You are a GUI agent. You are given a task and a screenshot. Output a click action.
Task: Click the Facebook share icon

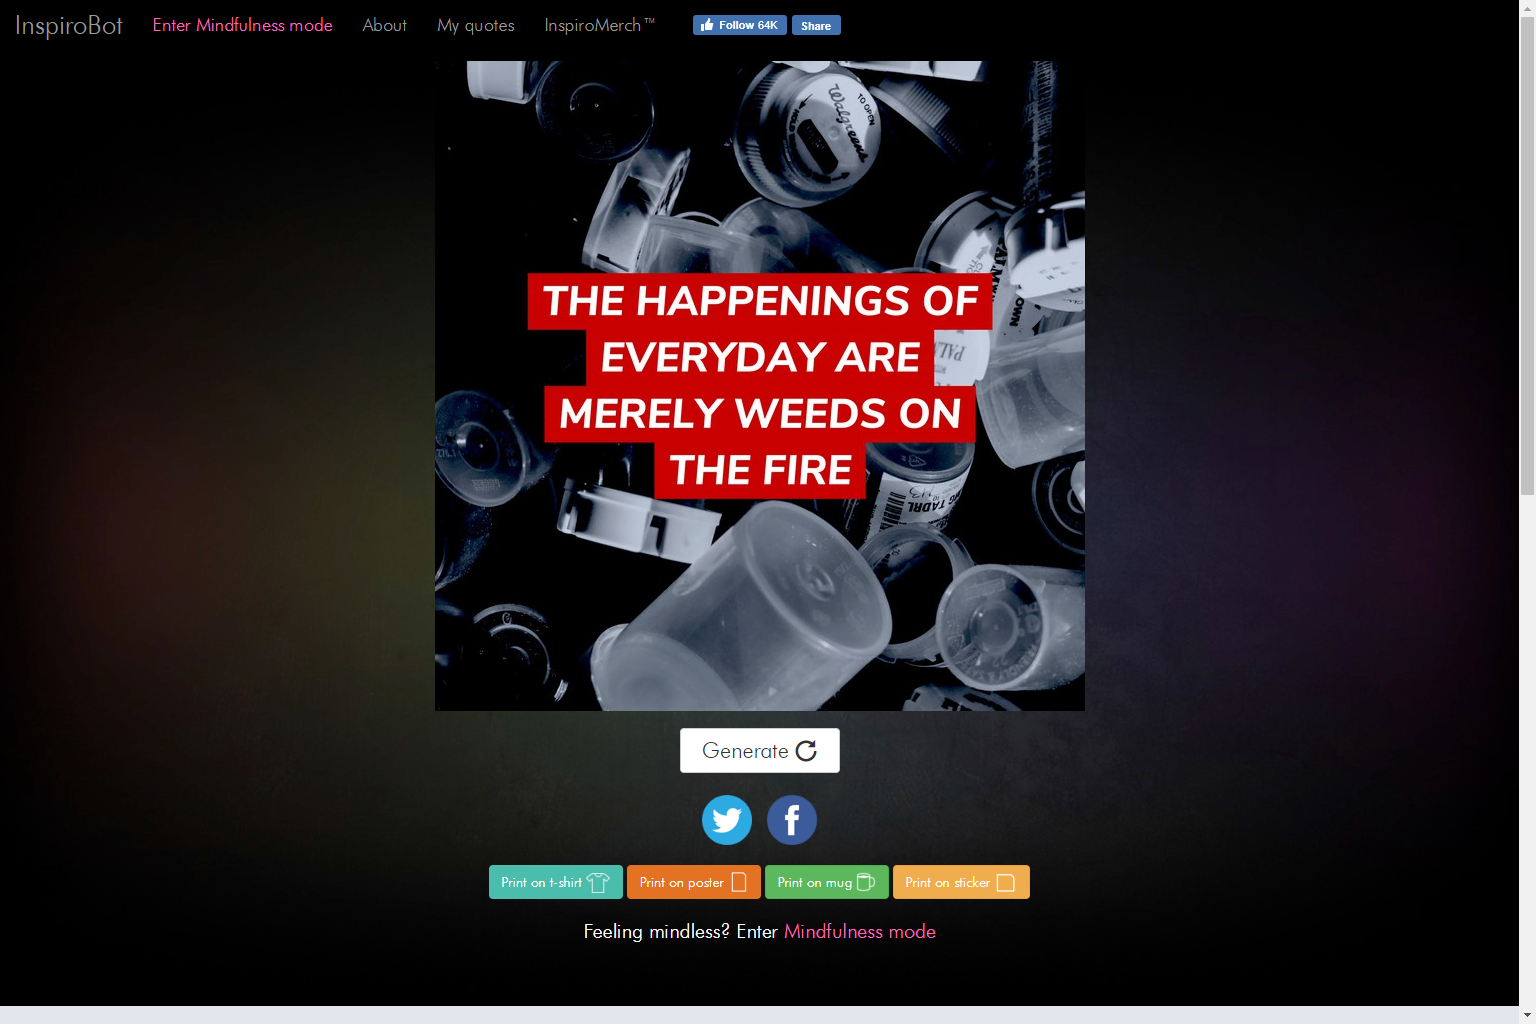coord(792,820)
